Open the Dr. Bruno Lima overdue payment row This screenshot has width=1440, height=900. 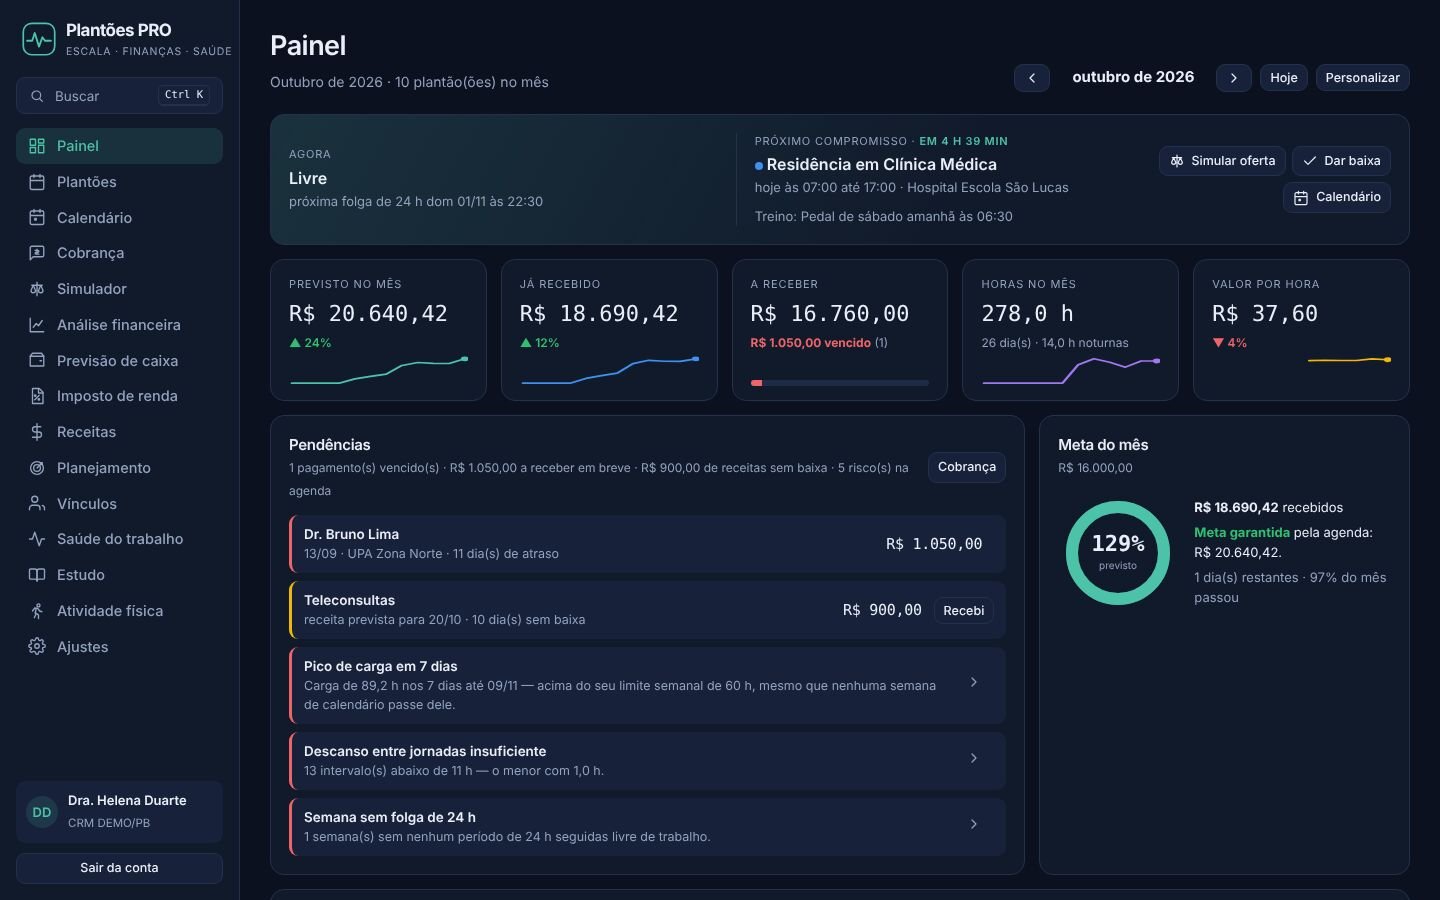coord(647,544)
